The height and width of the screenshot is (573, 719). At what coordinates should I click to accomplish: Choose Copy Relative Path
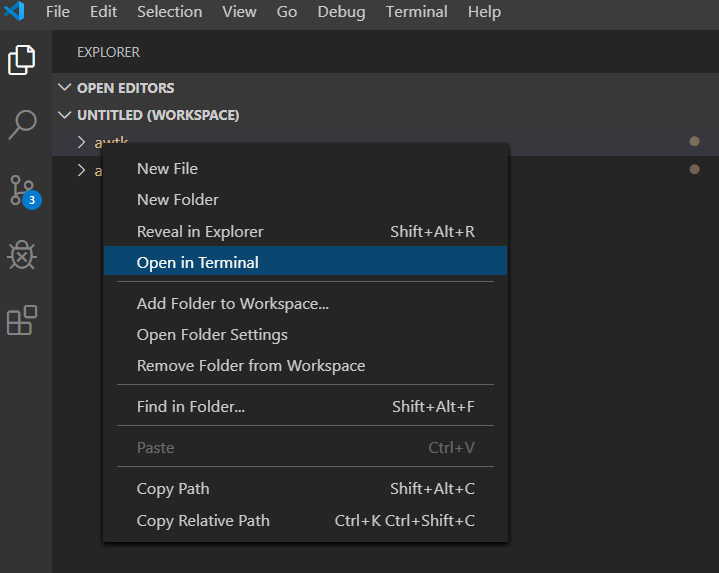pos(305,521)
